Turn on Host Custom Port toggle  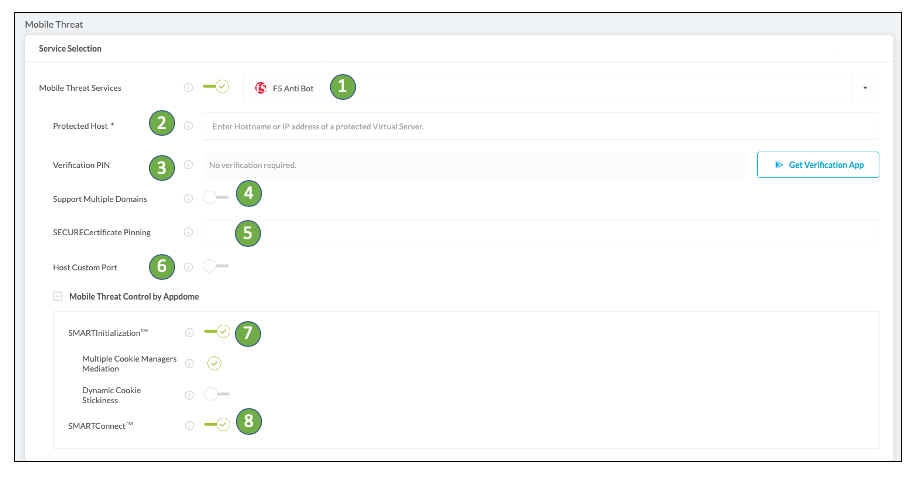tap(215, 266)
